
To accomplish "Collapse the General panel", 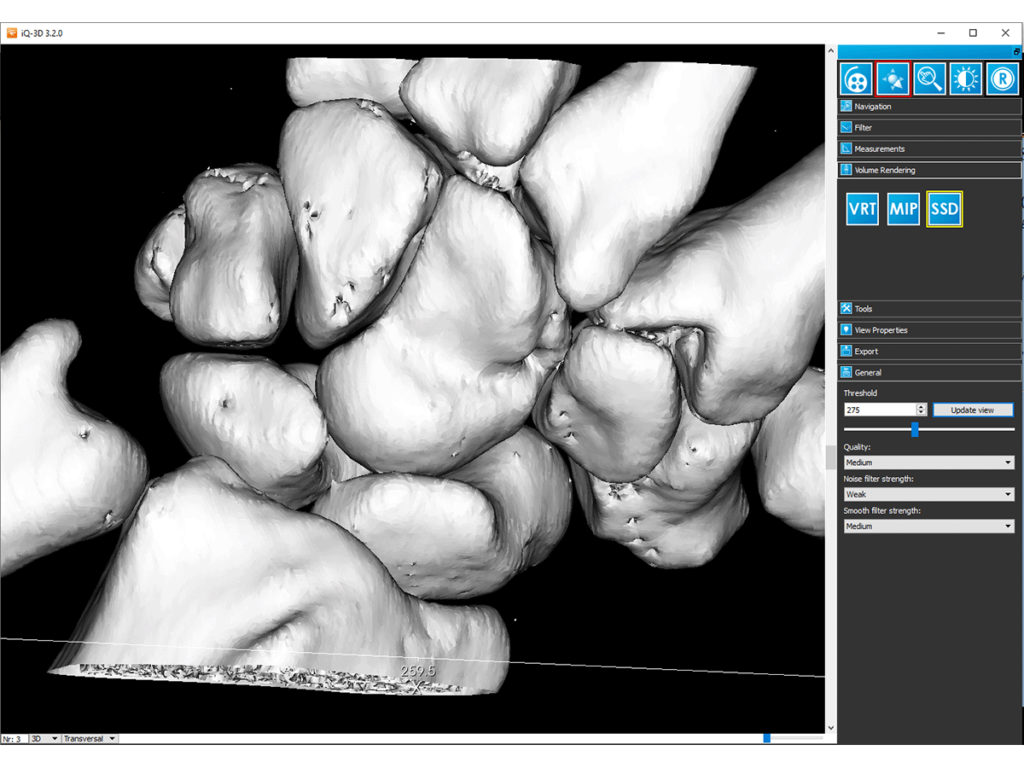I will 929,372.
